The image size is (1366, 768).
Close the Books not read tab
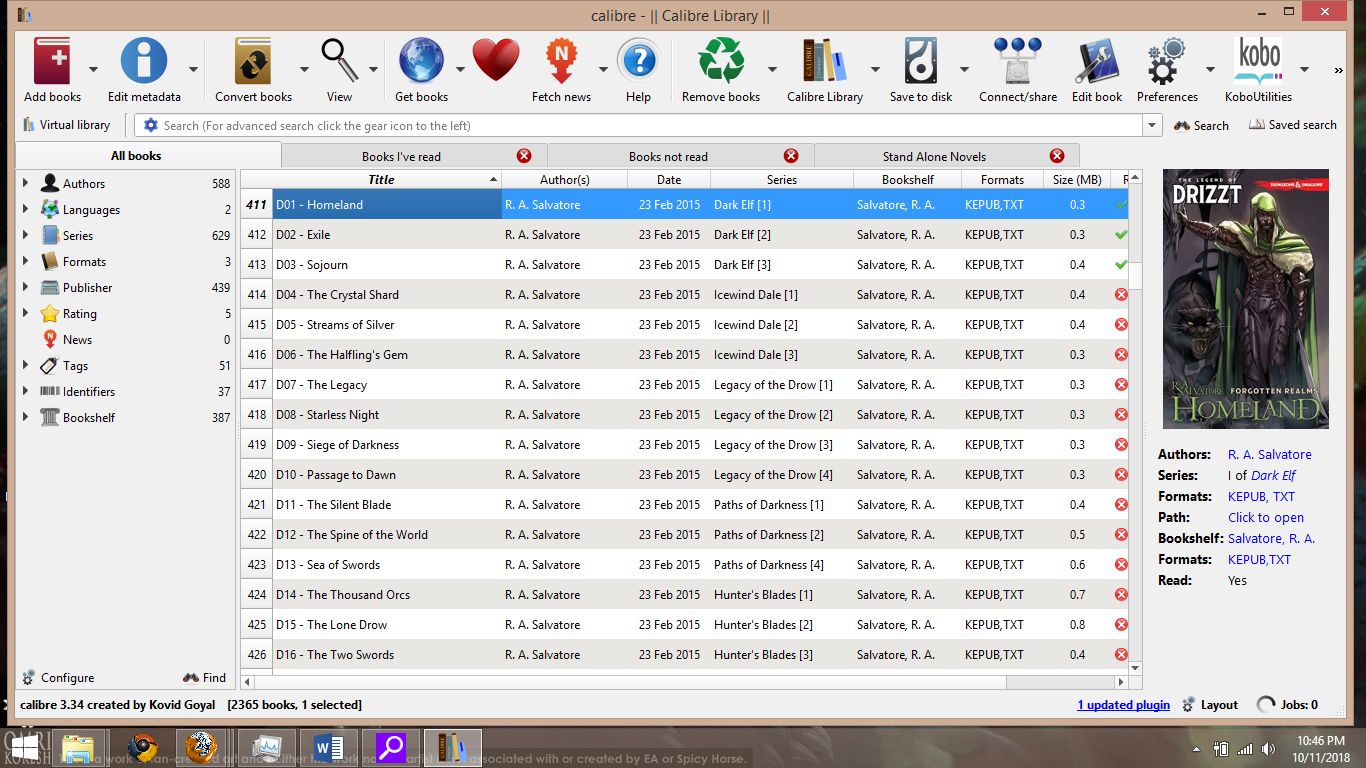pyautogui.click(x=791, y=156)
